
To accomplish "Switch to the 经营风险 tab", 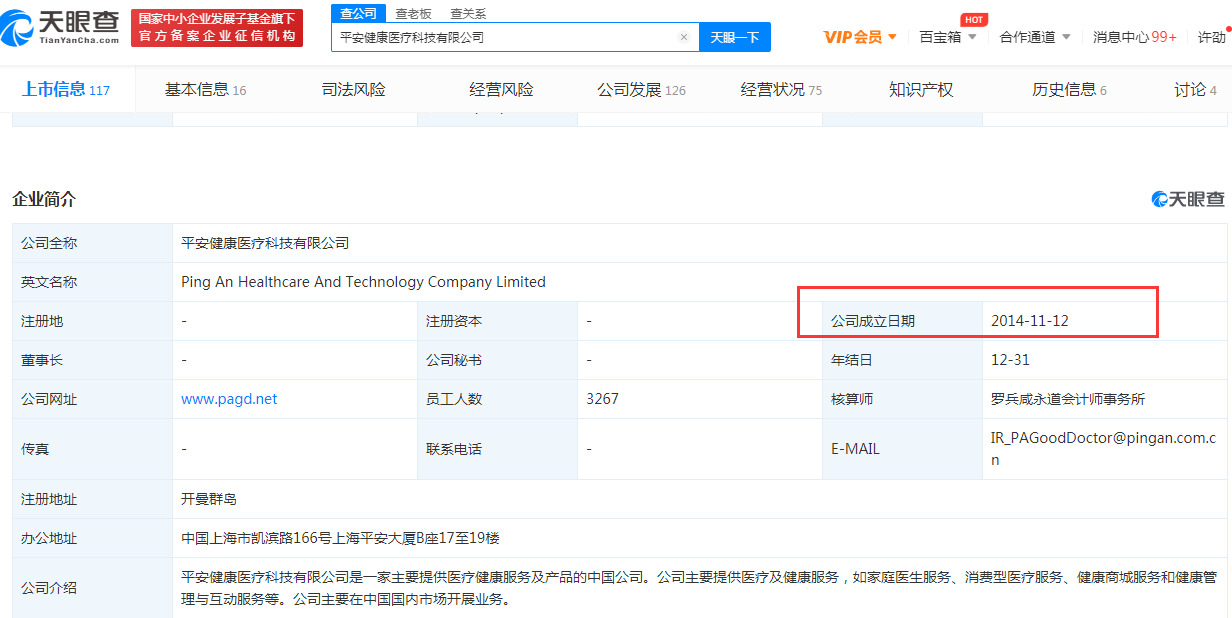I will 501,90.
